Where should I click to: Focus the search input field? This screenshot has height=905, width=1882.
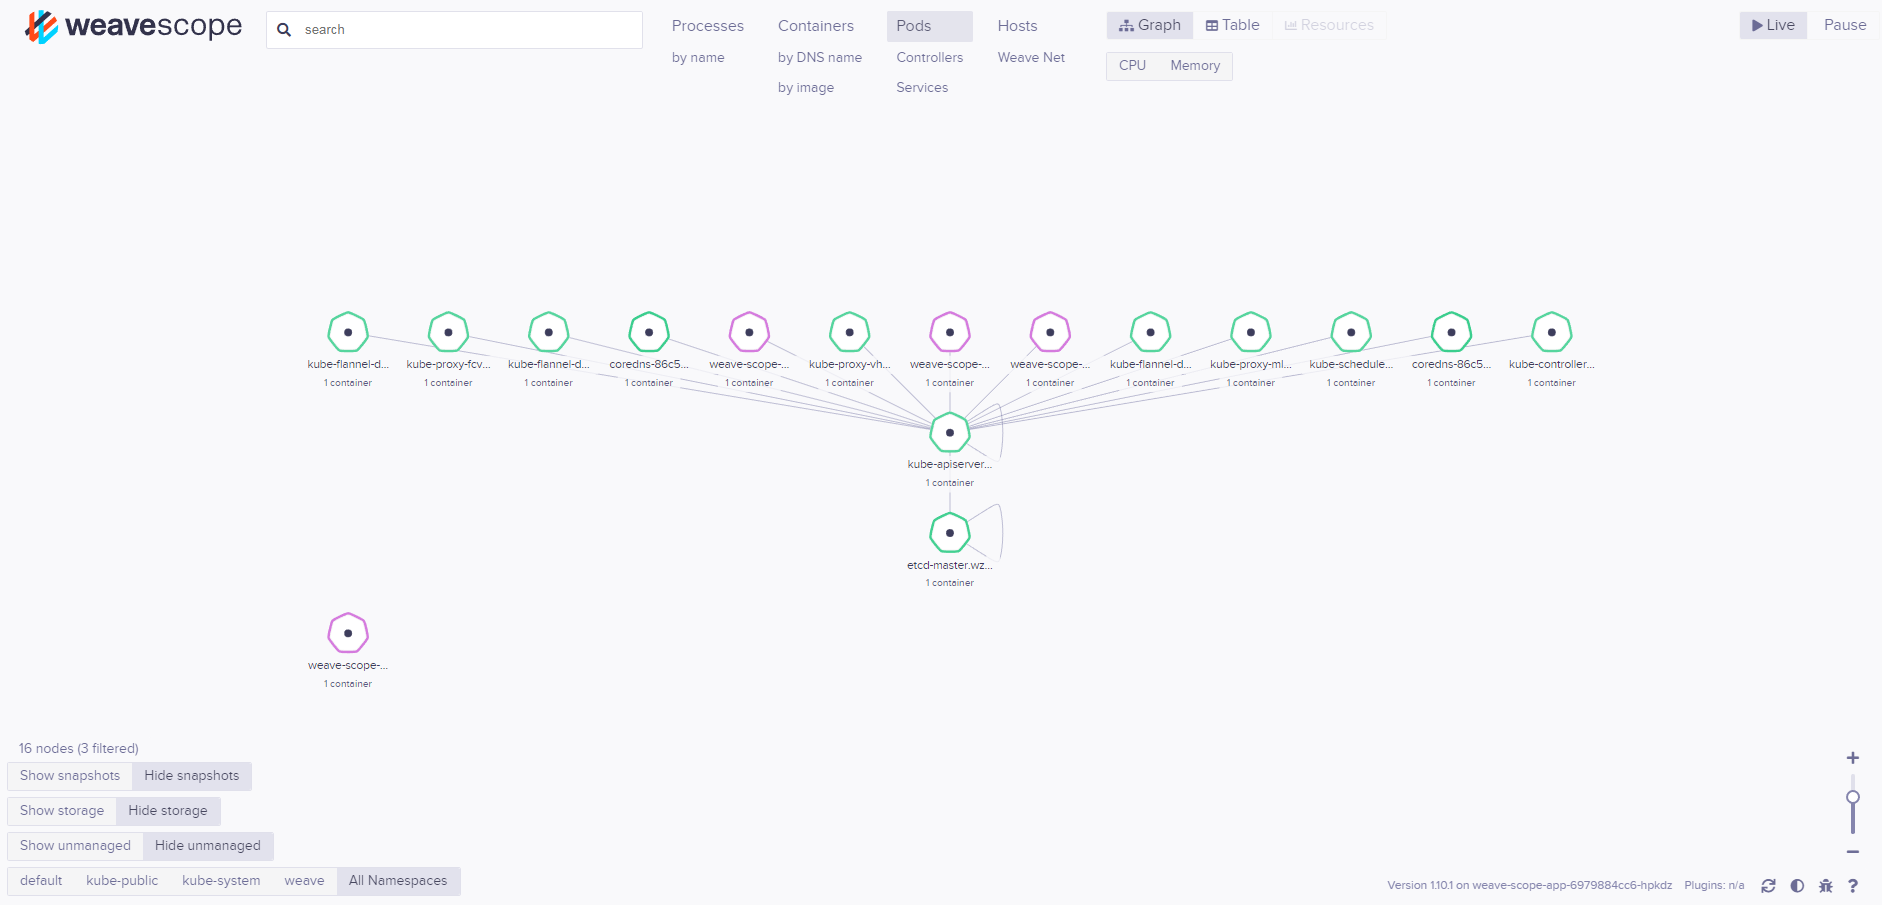[x=454, y=30]
